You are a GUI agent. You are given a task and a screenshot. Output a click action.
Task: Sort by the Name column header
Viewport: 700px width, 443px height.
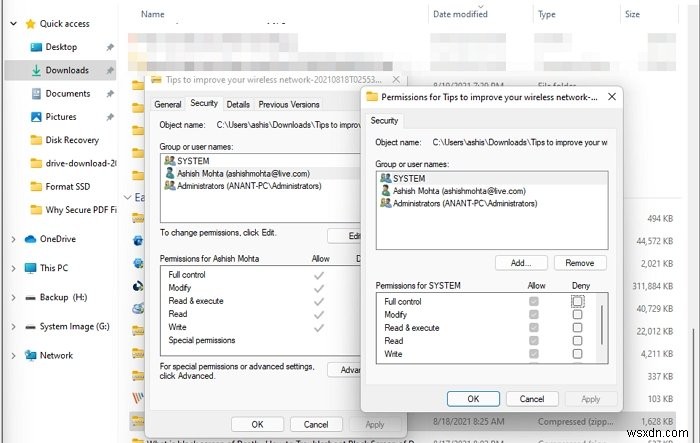coord(152,14)
